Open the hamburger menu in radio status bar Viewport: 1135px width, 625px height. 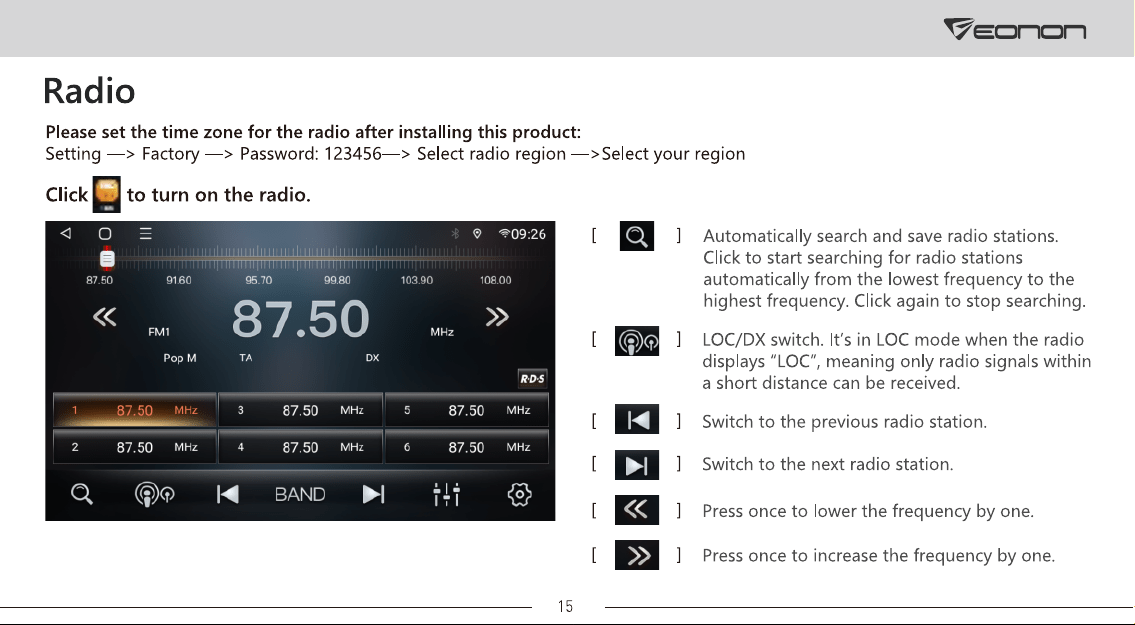pos(145,233)
